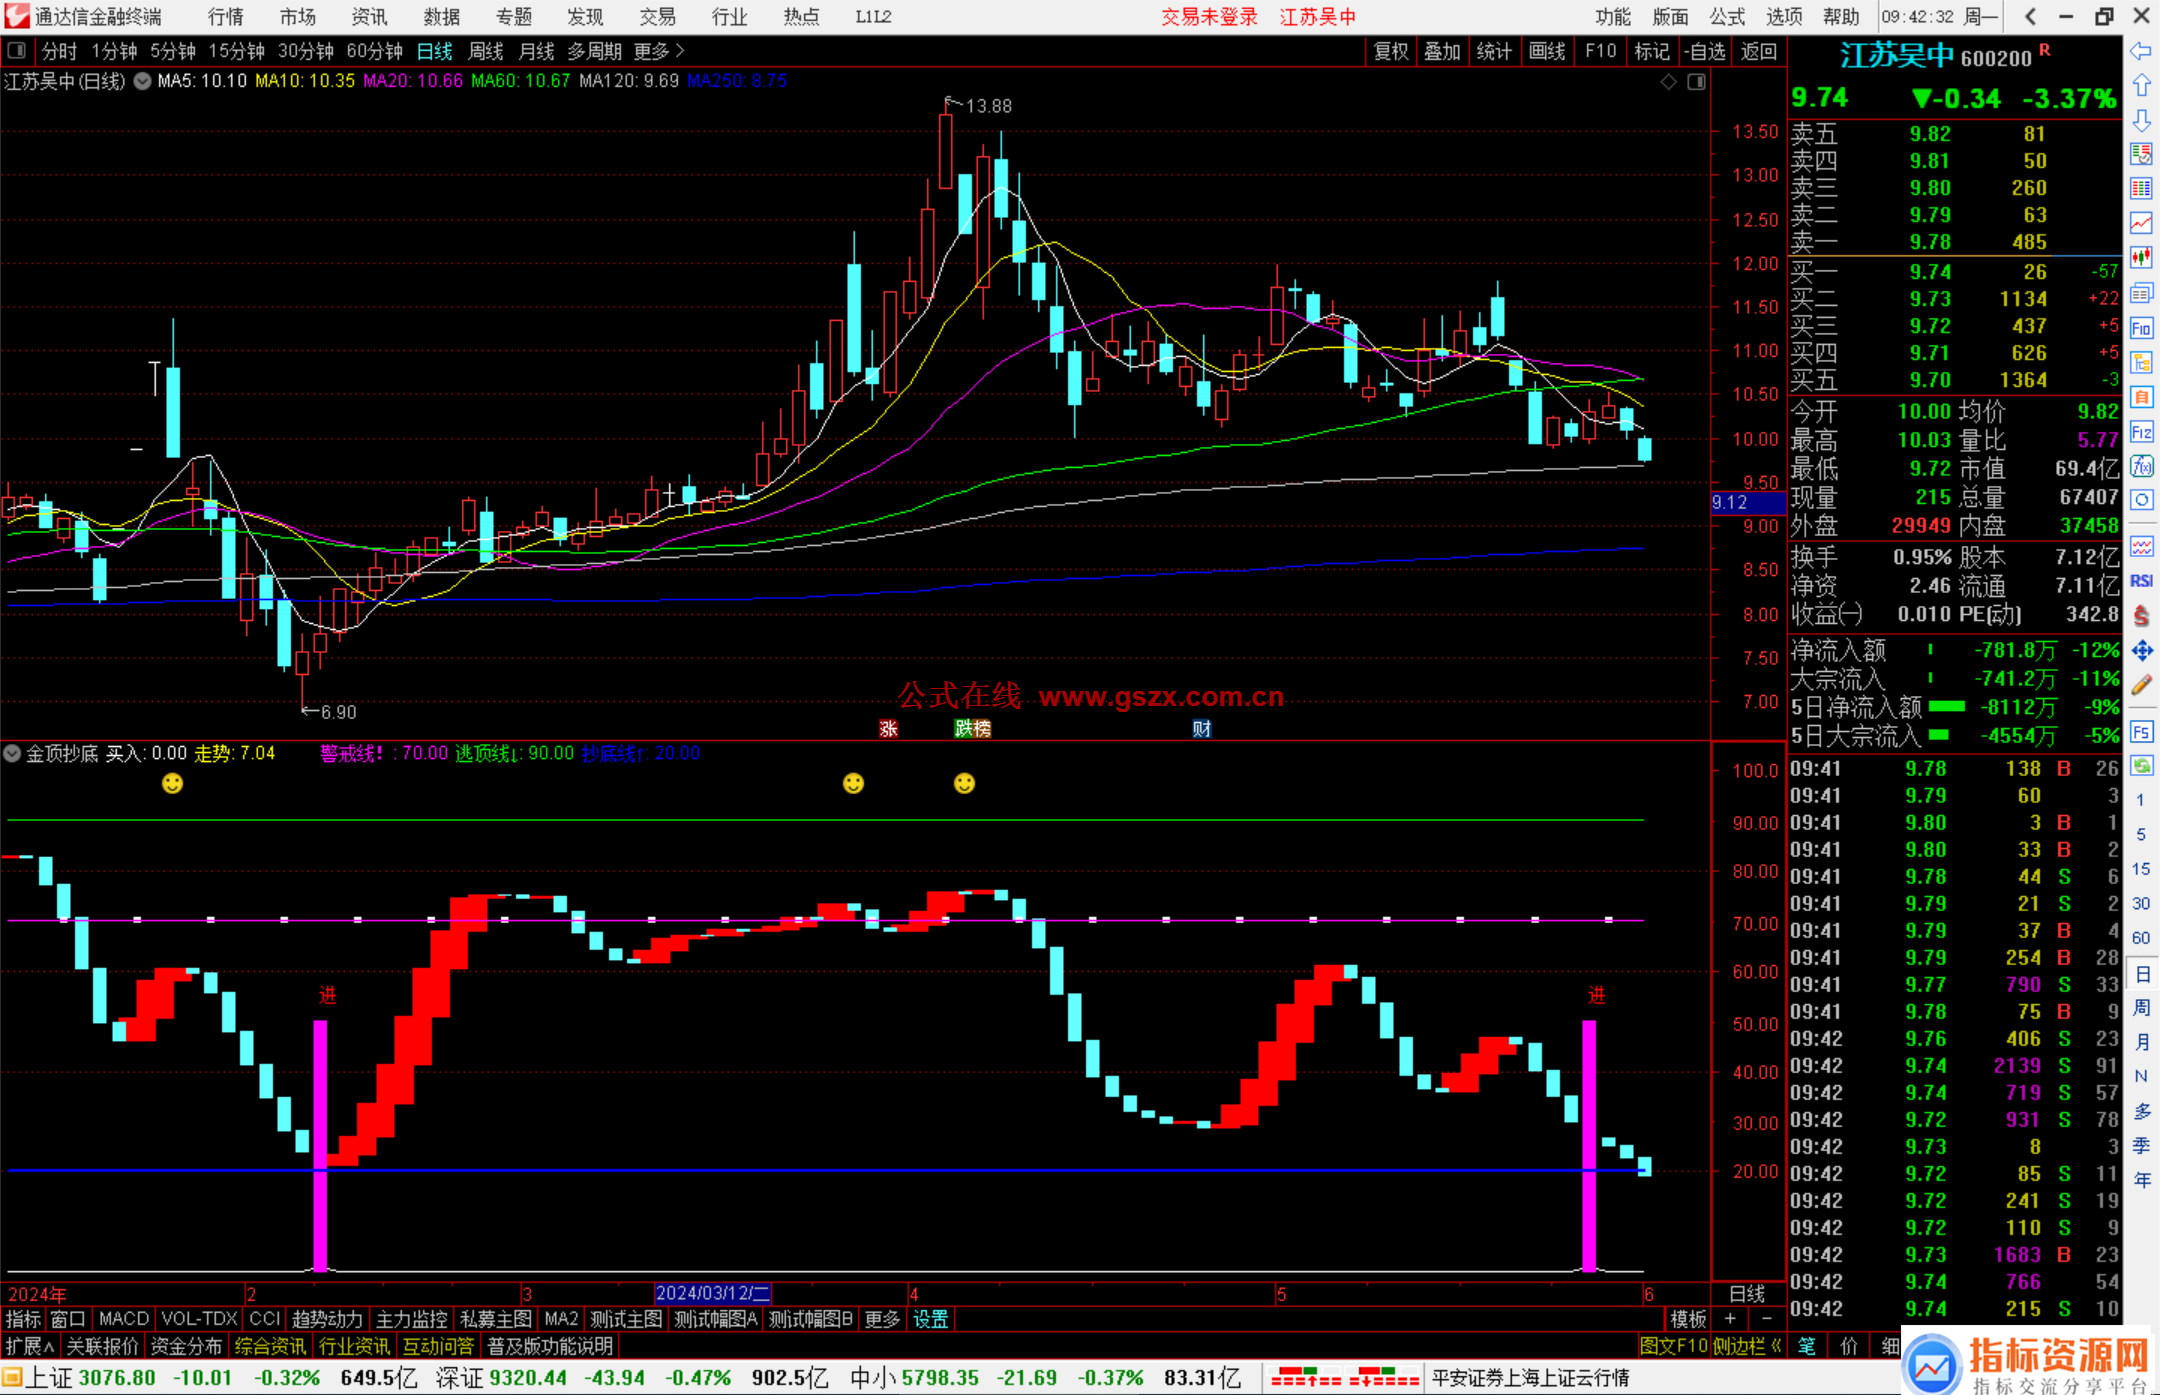Select the candlestick chart sidebar icon
Screen dimensions: 2160x1395
click(x=2141, y=258)
